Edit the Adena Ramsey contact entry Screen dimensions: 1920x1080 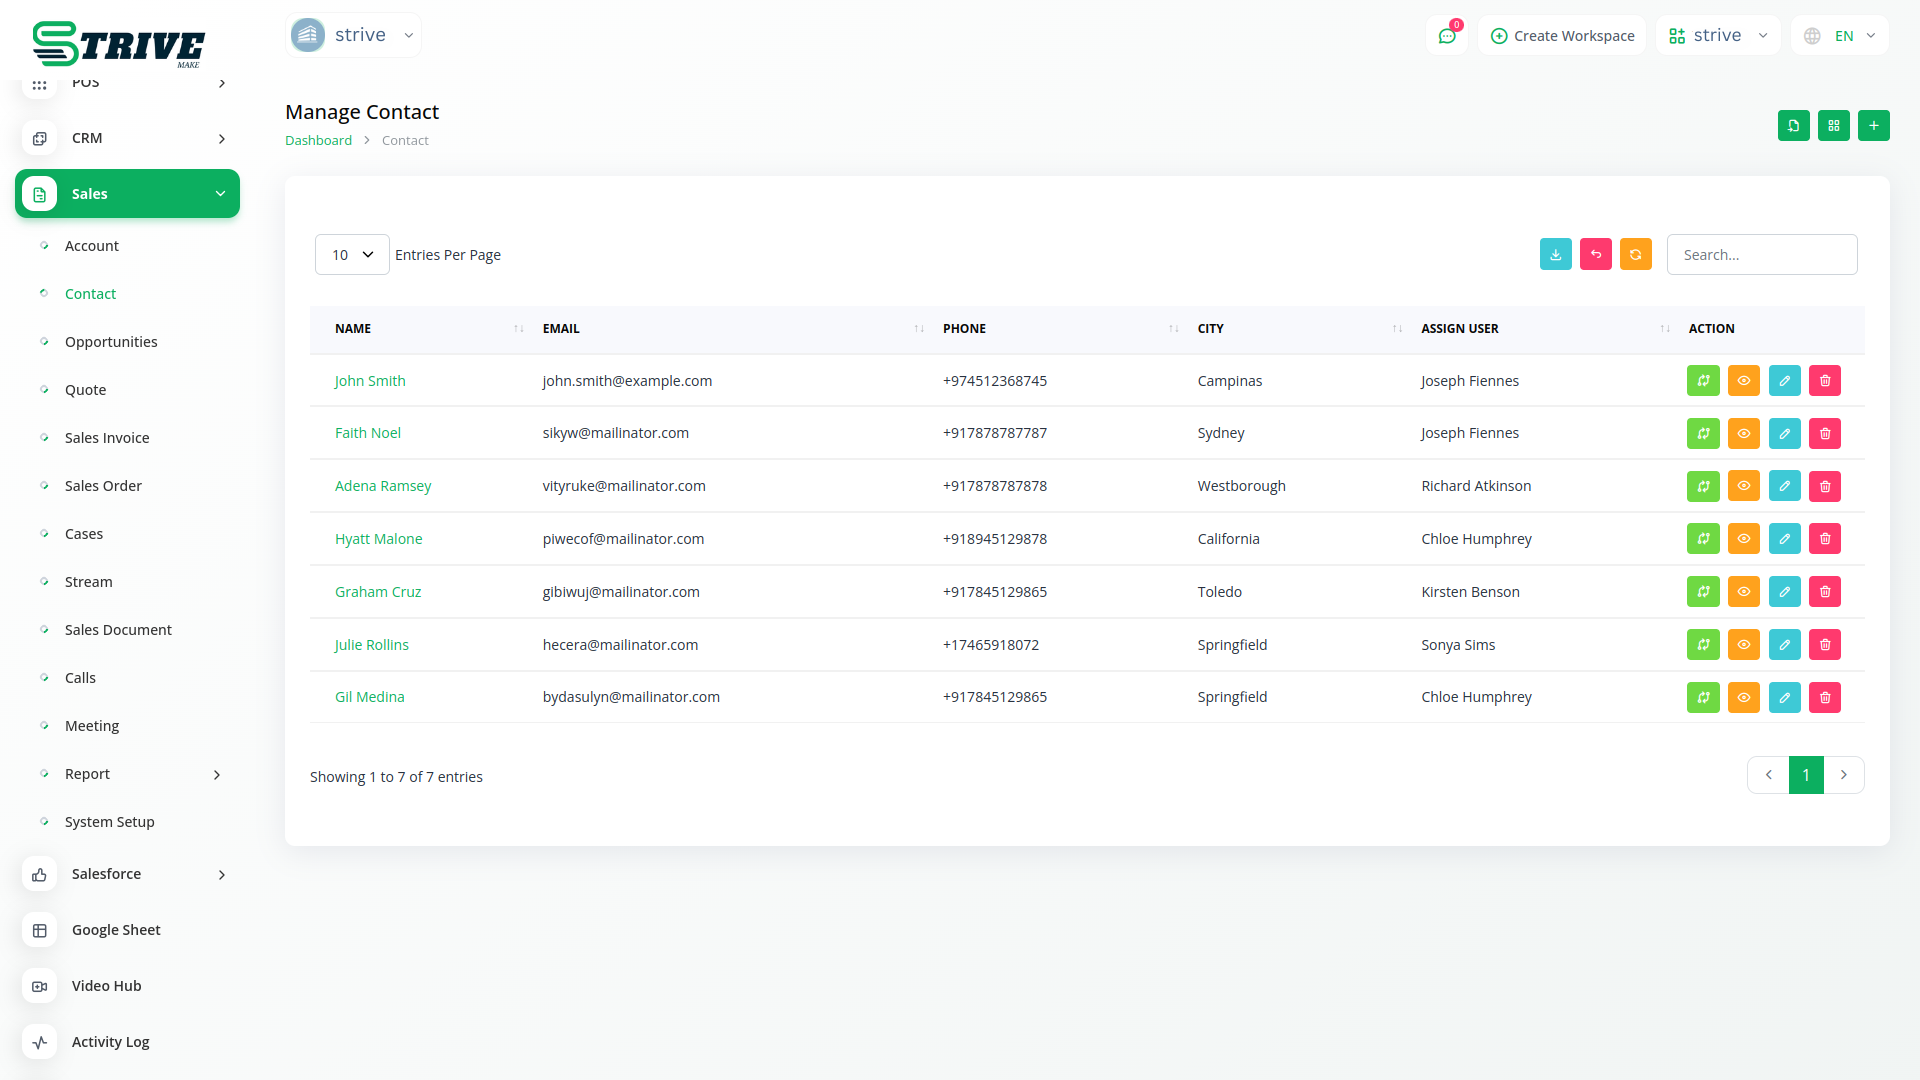point(1784,487)
